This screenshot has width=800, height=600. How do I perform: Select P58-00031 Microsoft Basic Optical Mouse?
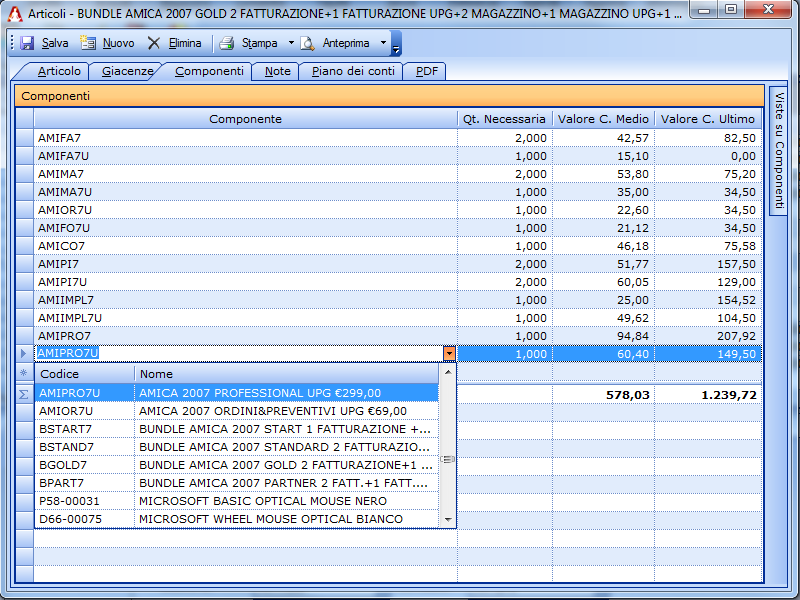(237, 501)
